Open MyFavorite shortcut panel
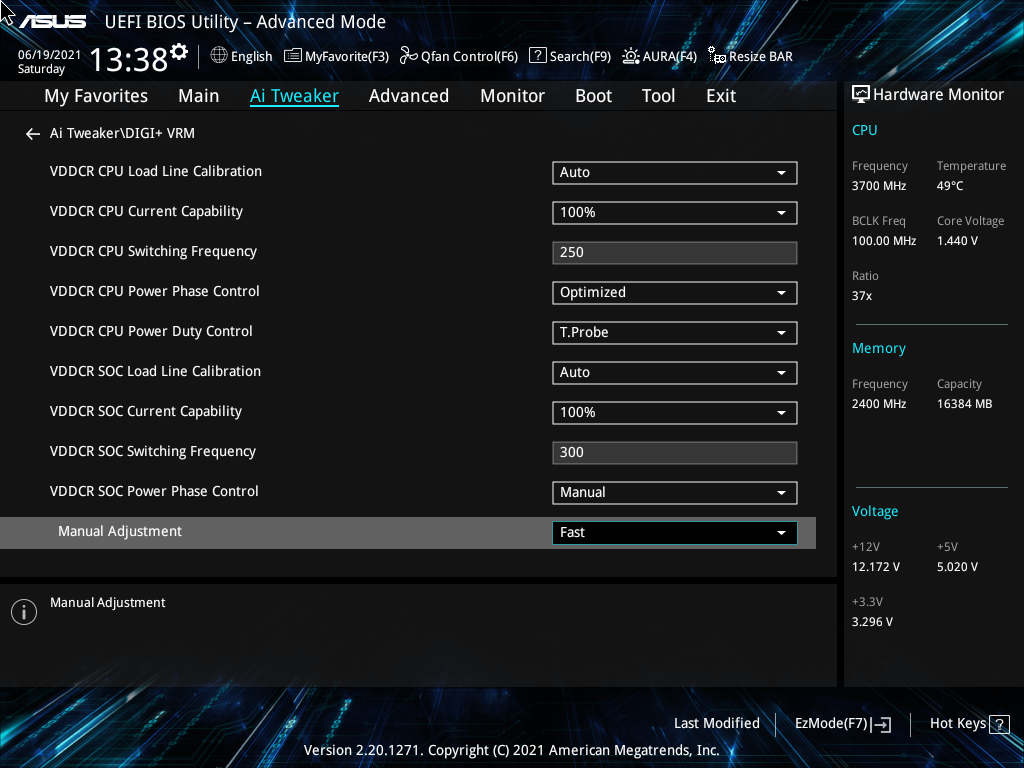Viewport: 1024px width, 768px height. (336, 56)
